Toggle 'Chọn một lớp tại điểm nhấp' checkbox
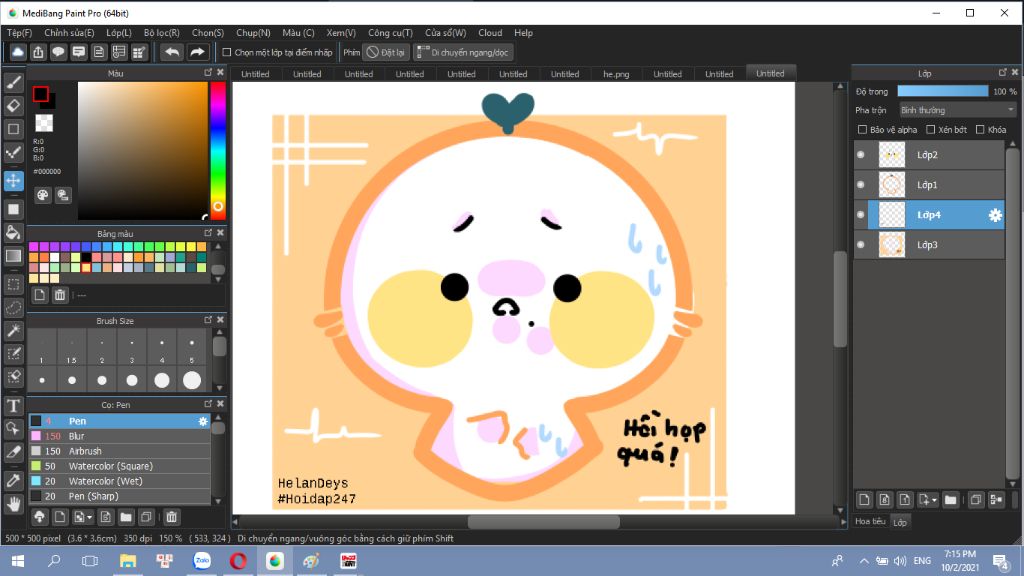The height and width of the screenshot is (576, 1024). point(227,52)
